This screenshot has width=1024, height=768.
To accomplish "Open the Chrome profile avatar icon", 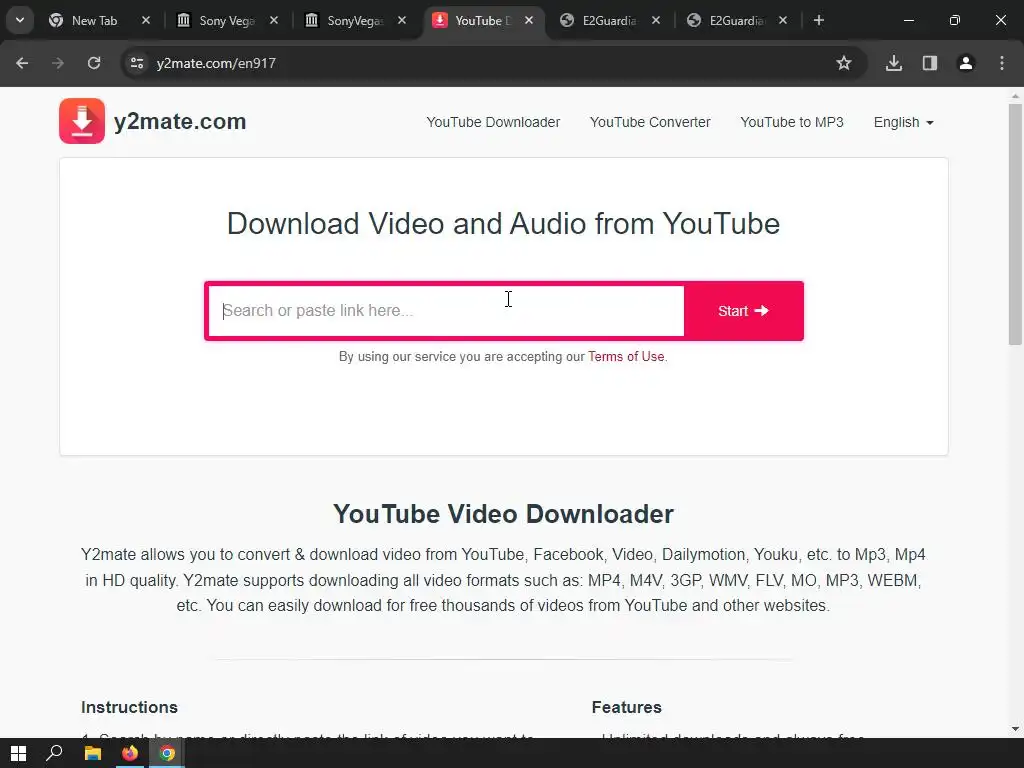I will coord(966,63).
